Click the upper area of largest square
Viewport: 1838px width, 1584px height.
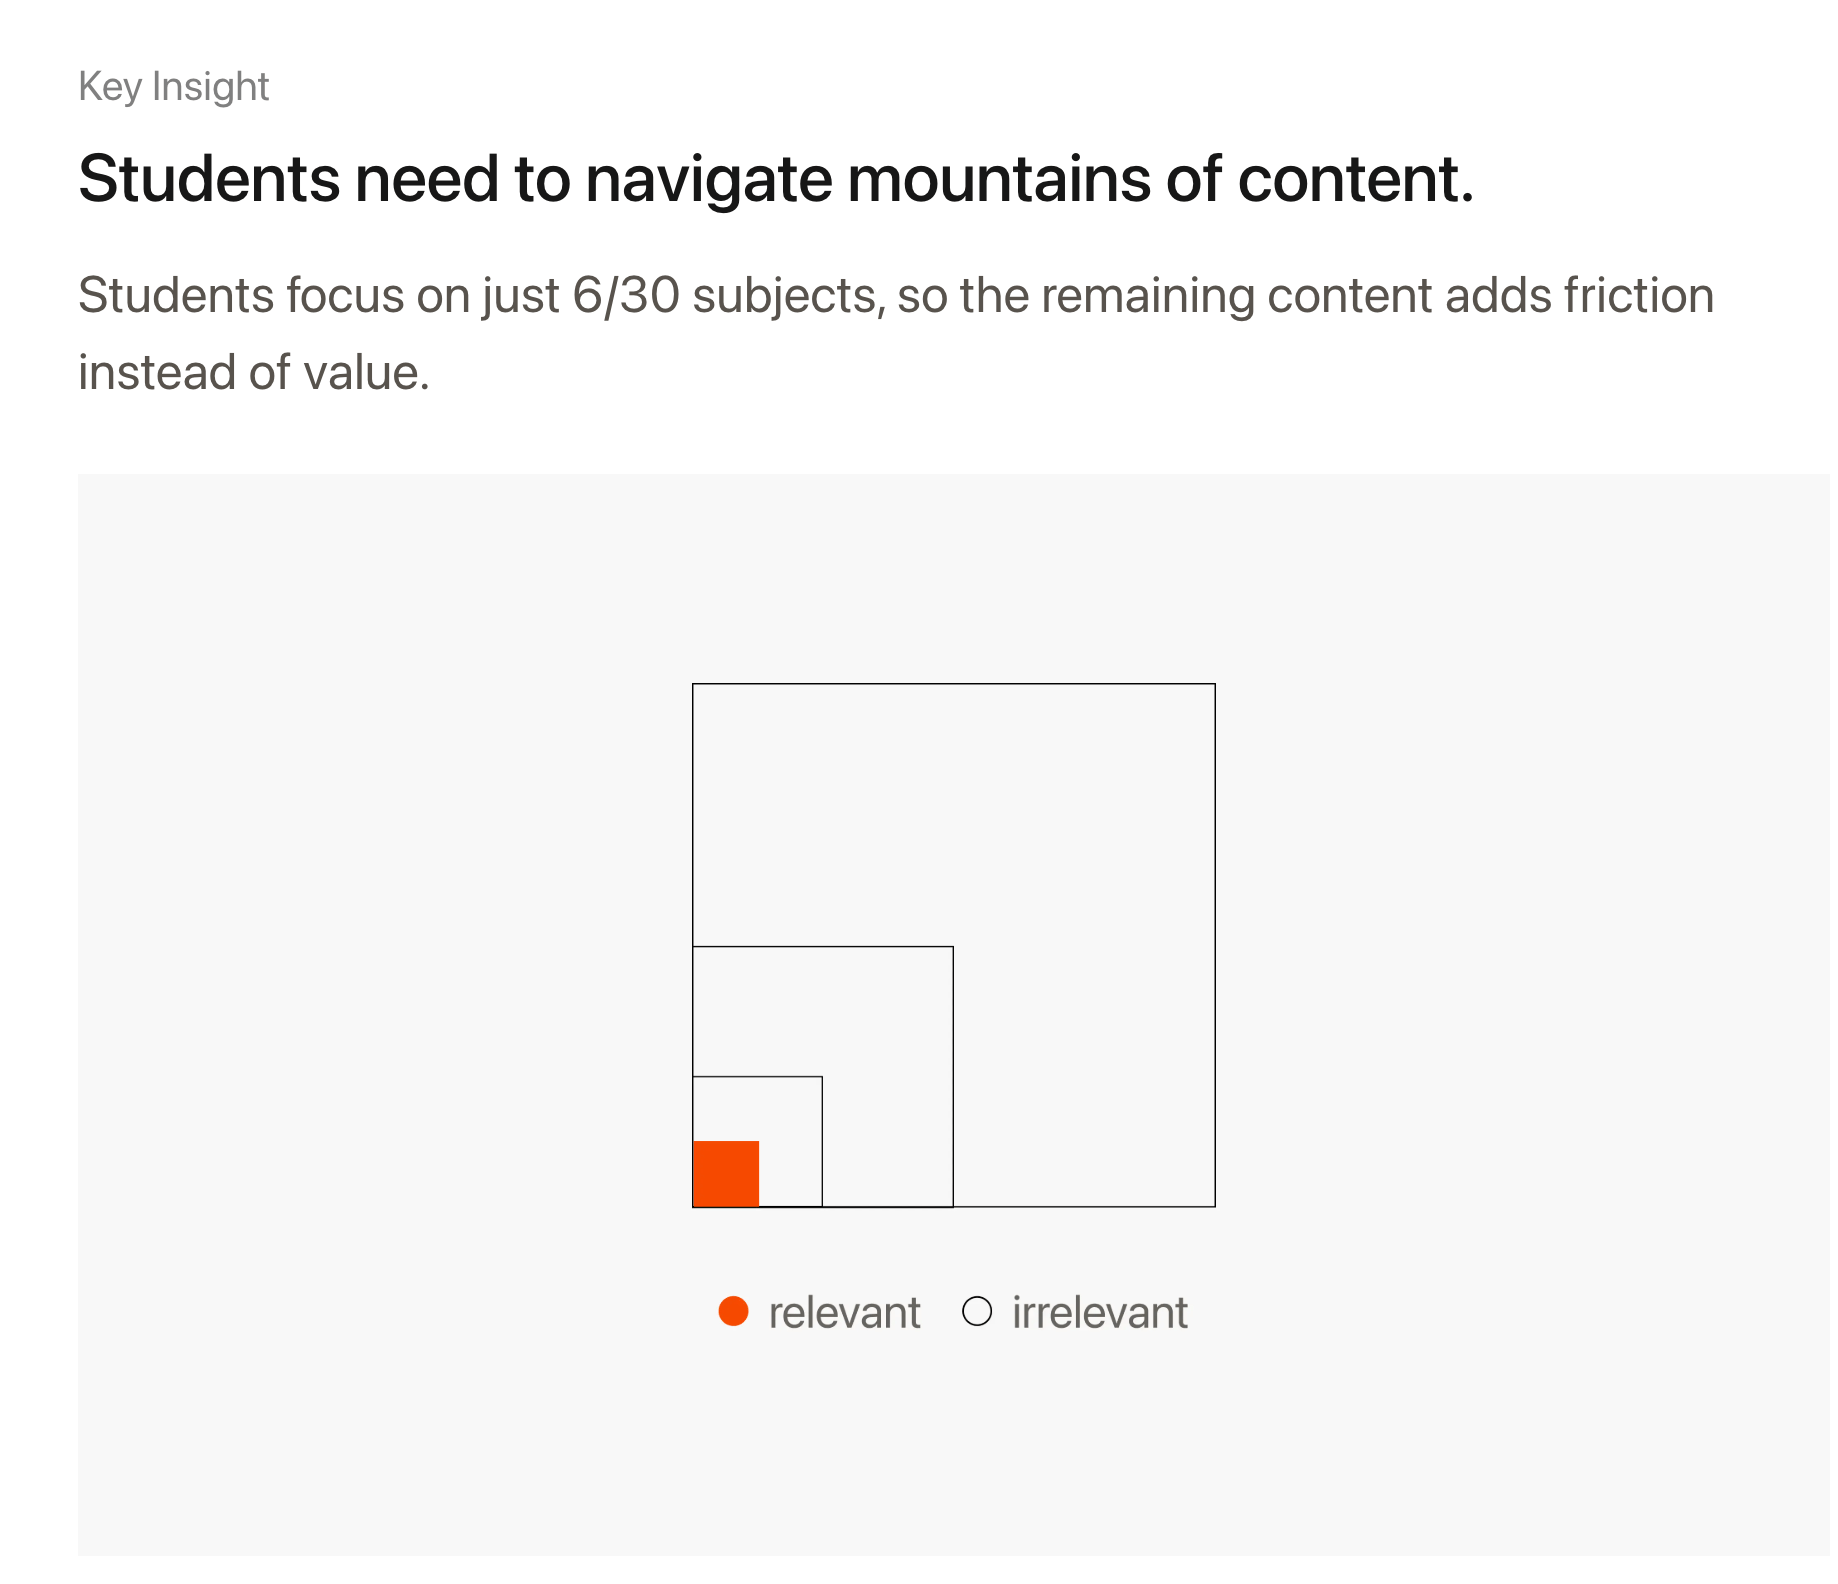tap(953, 800)
